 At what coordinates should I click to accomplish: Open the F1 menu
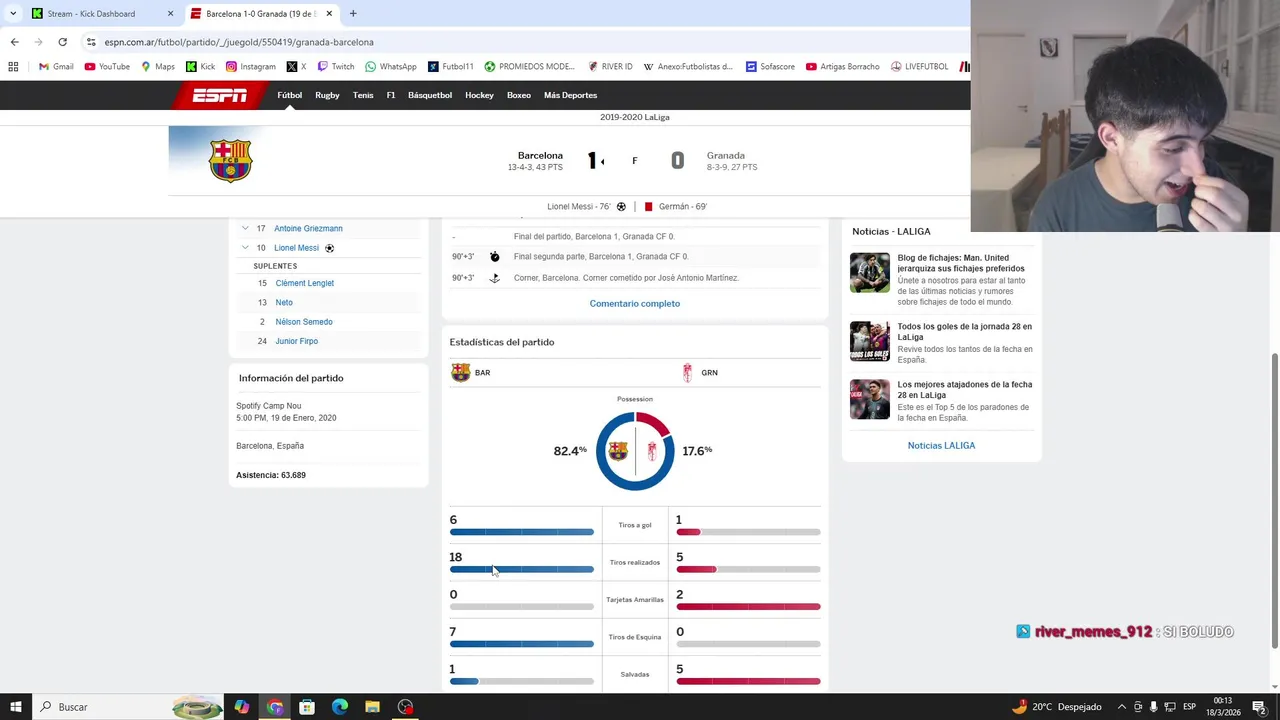coord(391,95)
